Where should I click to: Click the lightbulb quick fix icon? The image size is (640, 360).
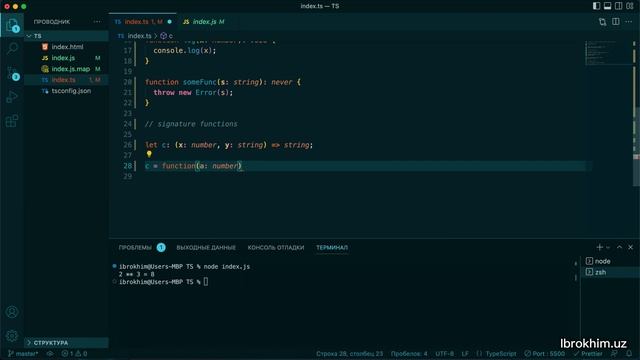click(x=149, y=154)
